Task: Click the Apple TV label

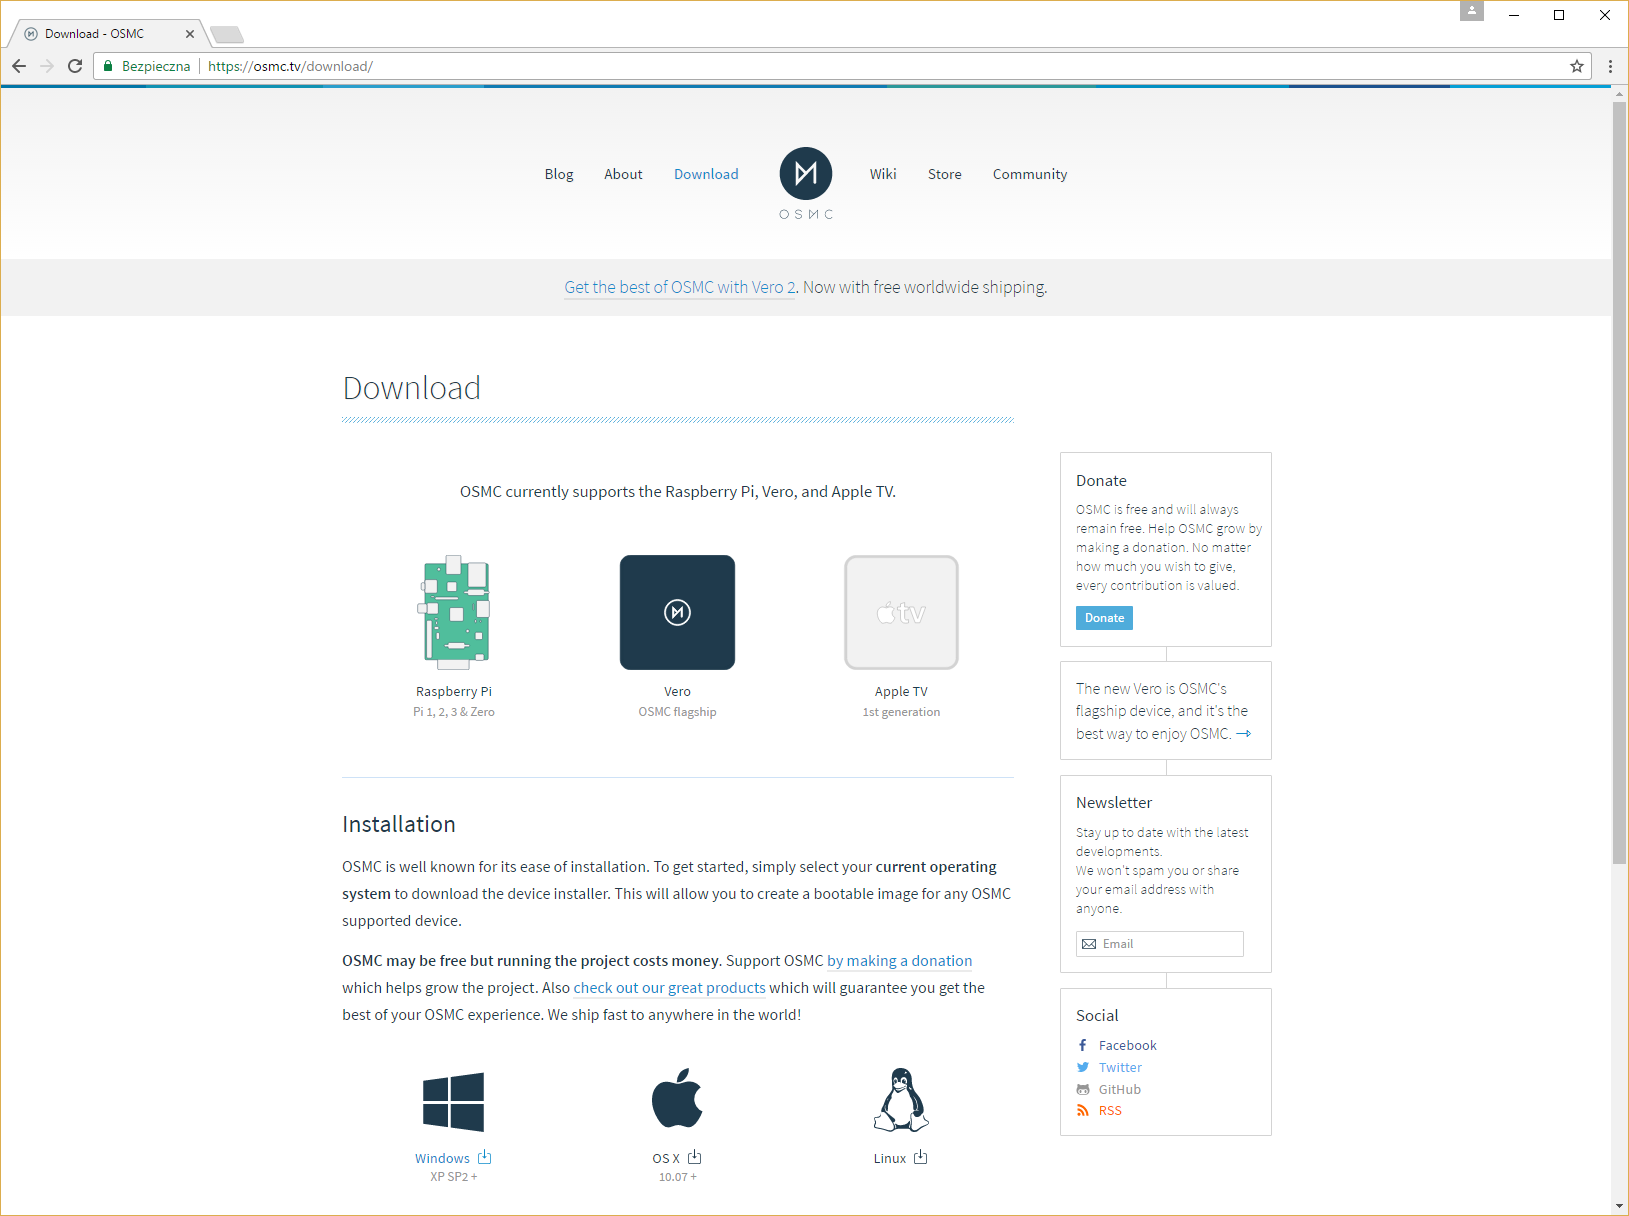Action: click(901, 691)
